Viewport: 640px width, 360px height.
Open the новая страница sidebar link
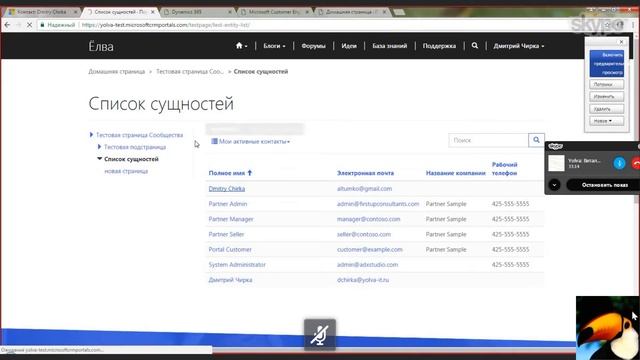(126, 171)
